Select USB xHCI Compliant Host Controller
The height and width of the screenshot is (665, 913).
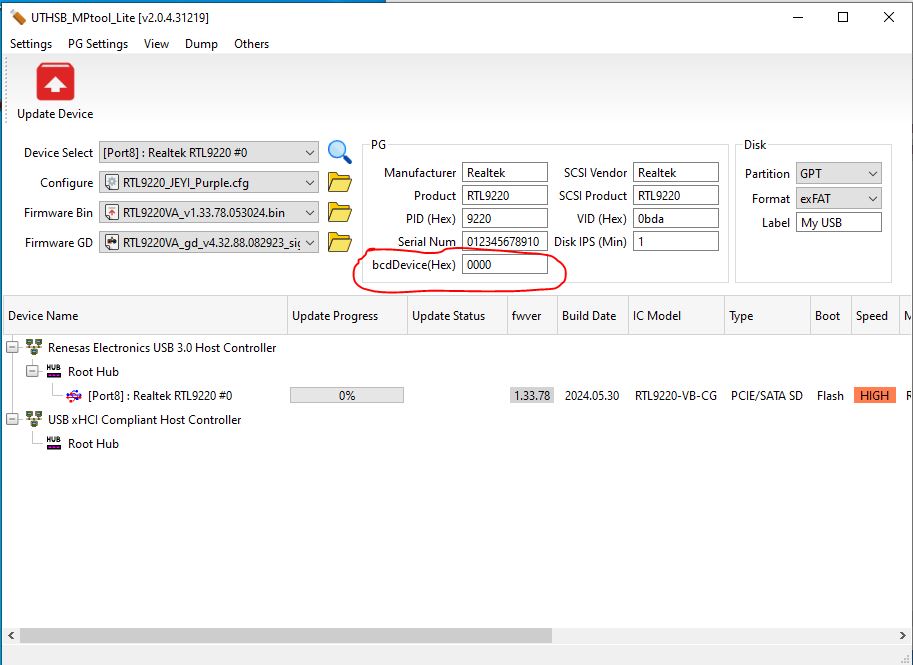click(144, 419)
